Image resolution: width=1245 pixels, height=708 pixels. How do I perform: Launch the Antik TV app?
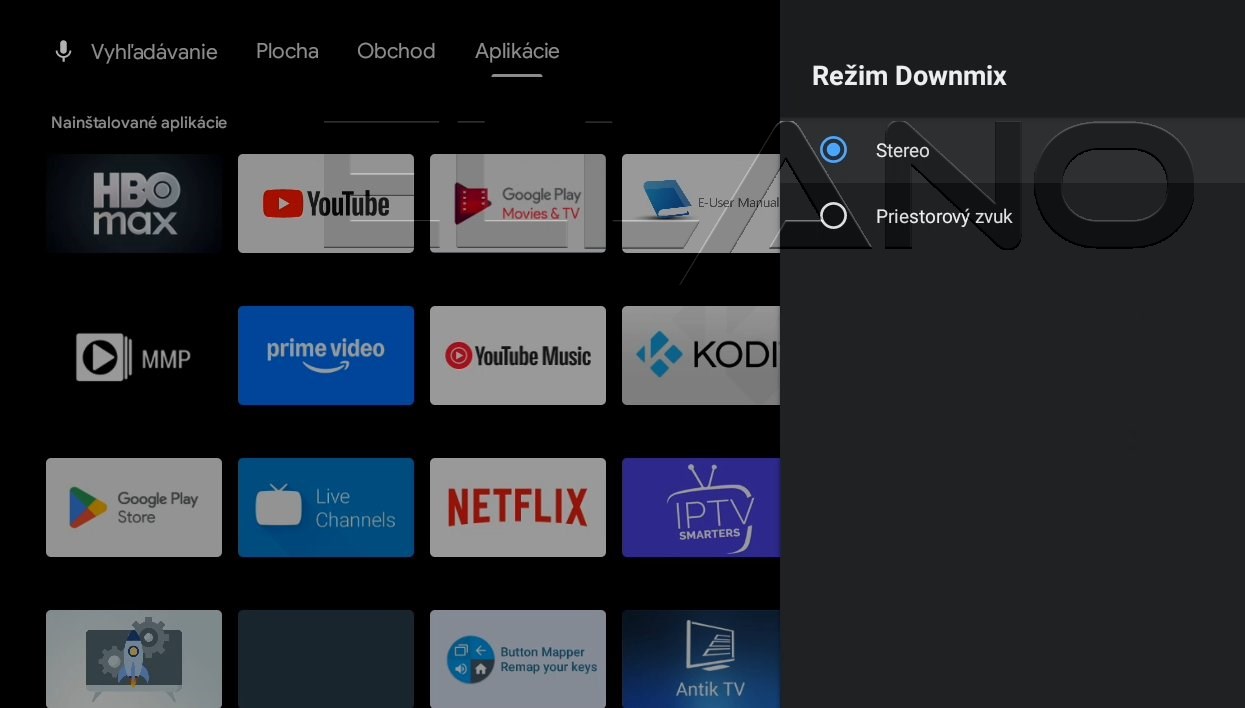[x=700, y=659]
